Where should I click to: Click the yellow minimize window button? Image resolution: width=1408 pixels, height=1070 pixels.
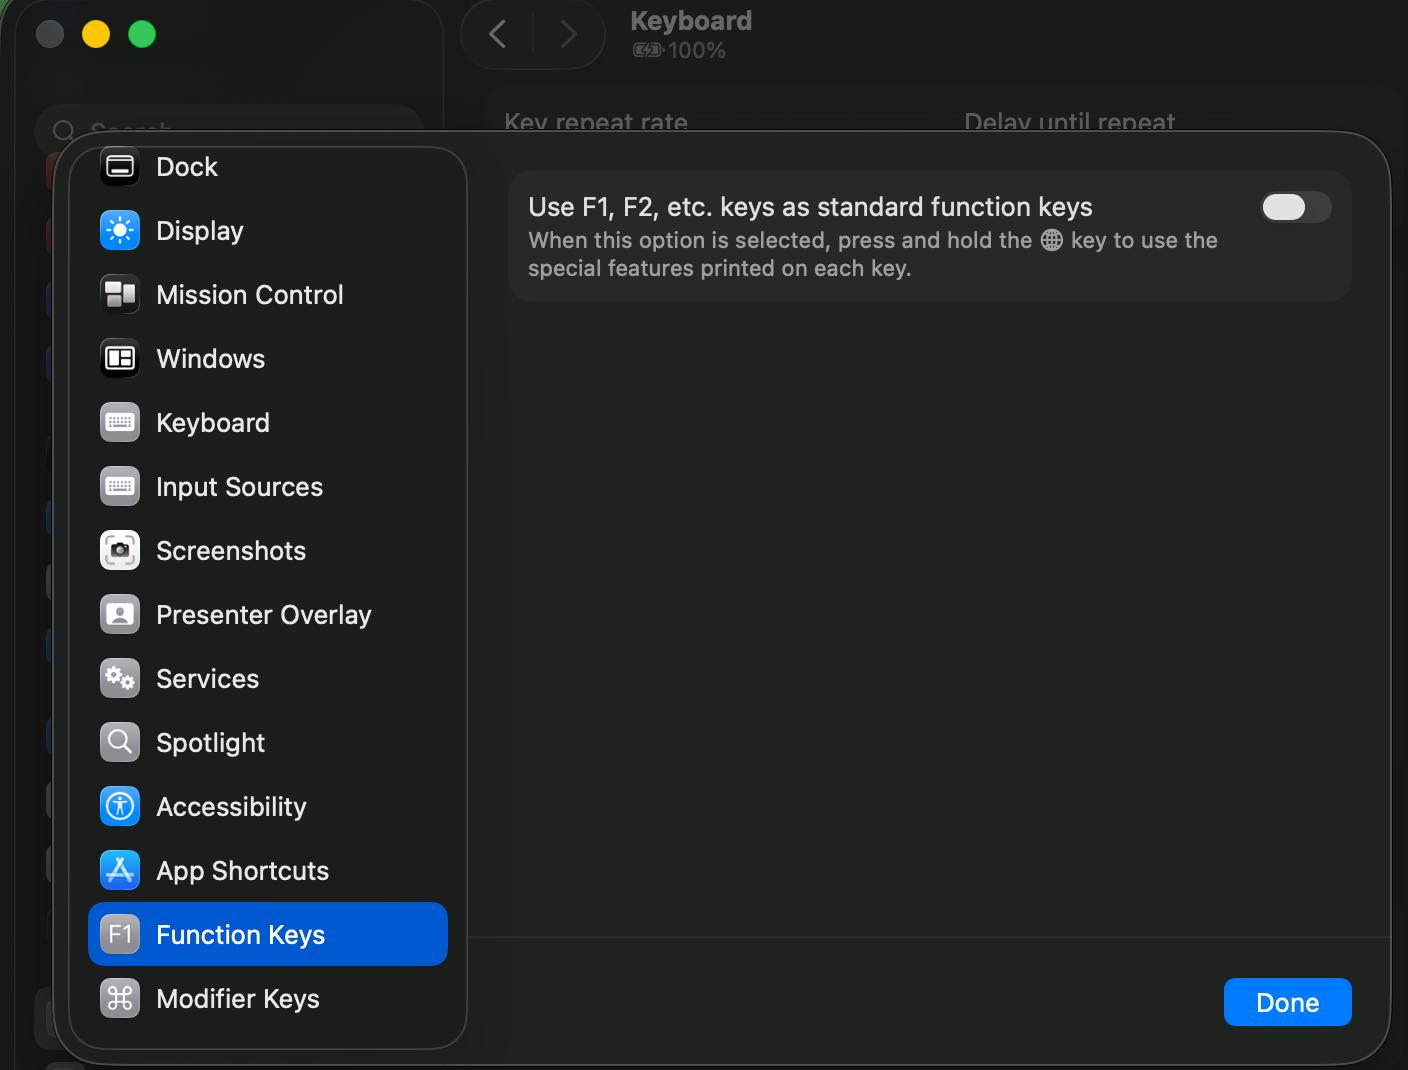coord(96,35)
